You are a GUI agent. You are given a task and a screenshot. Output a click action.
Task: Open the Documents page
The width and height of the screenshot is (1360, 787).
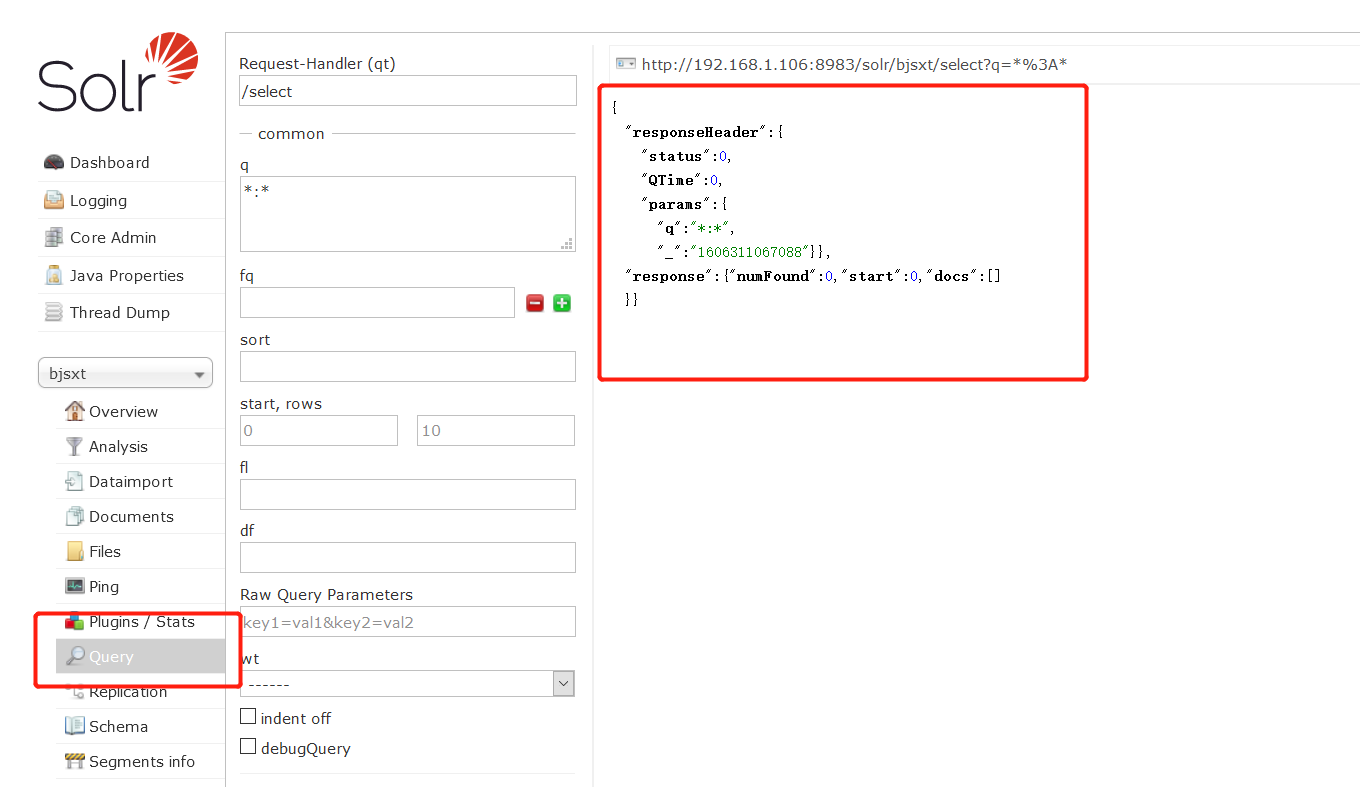131,516
